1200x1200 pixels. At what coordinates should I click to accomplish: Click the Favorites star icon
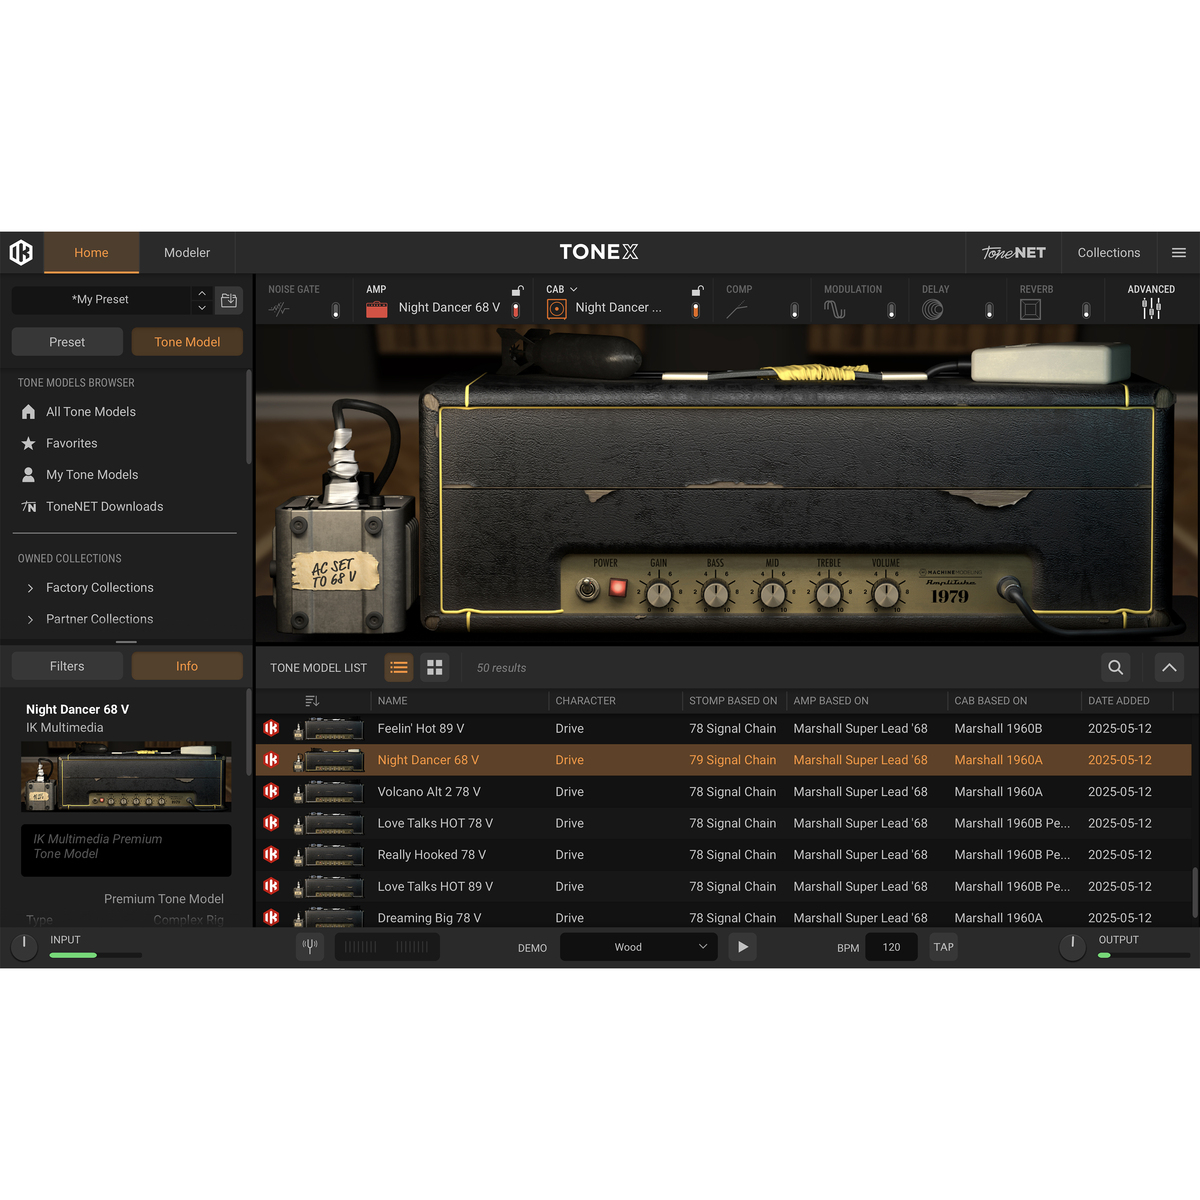(x=28, y=443)
